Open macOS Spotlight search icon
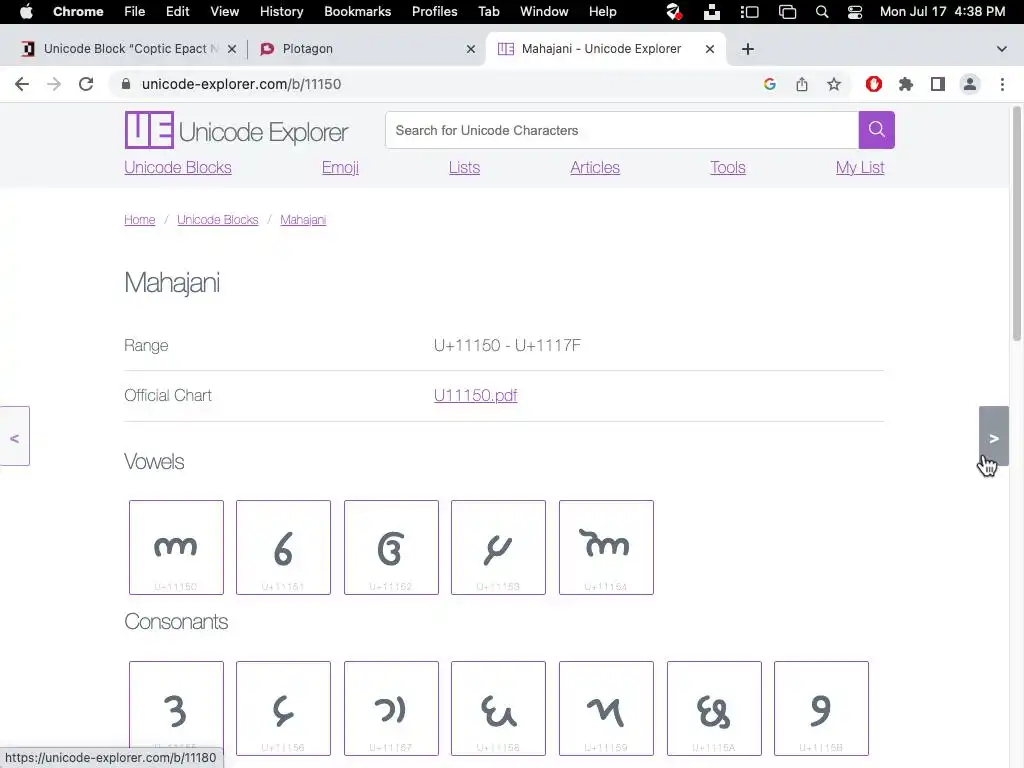Screen dimensions: 1024x768 click(x=822, y=12)
